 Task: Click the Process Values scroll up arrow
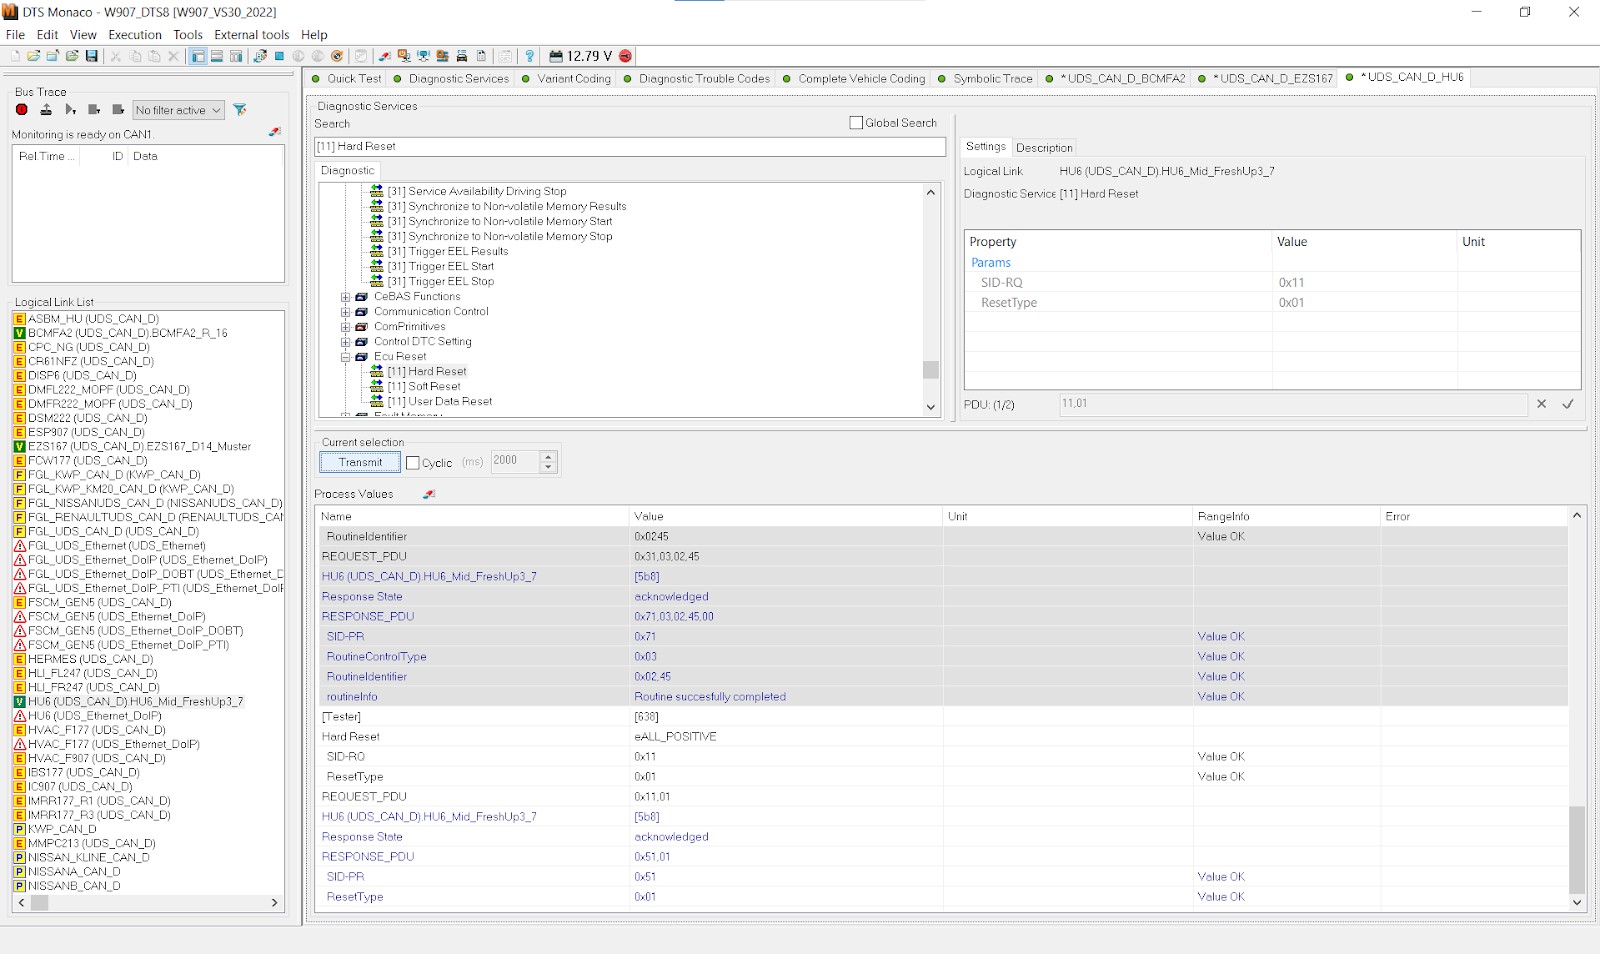point(1577,516)
